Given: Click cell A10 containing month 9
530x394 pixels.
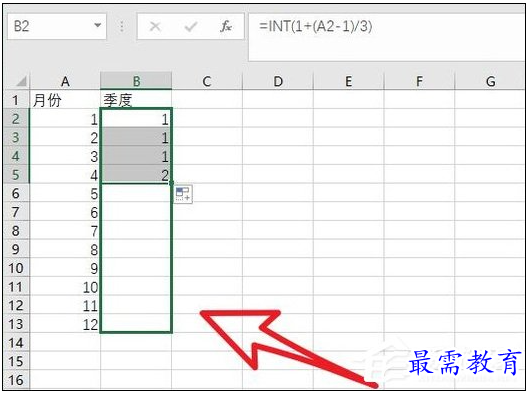Looking at the screenshot, I should coord(65,268).
